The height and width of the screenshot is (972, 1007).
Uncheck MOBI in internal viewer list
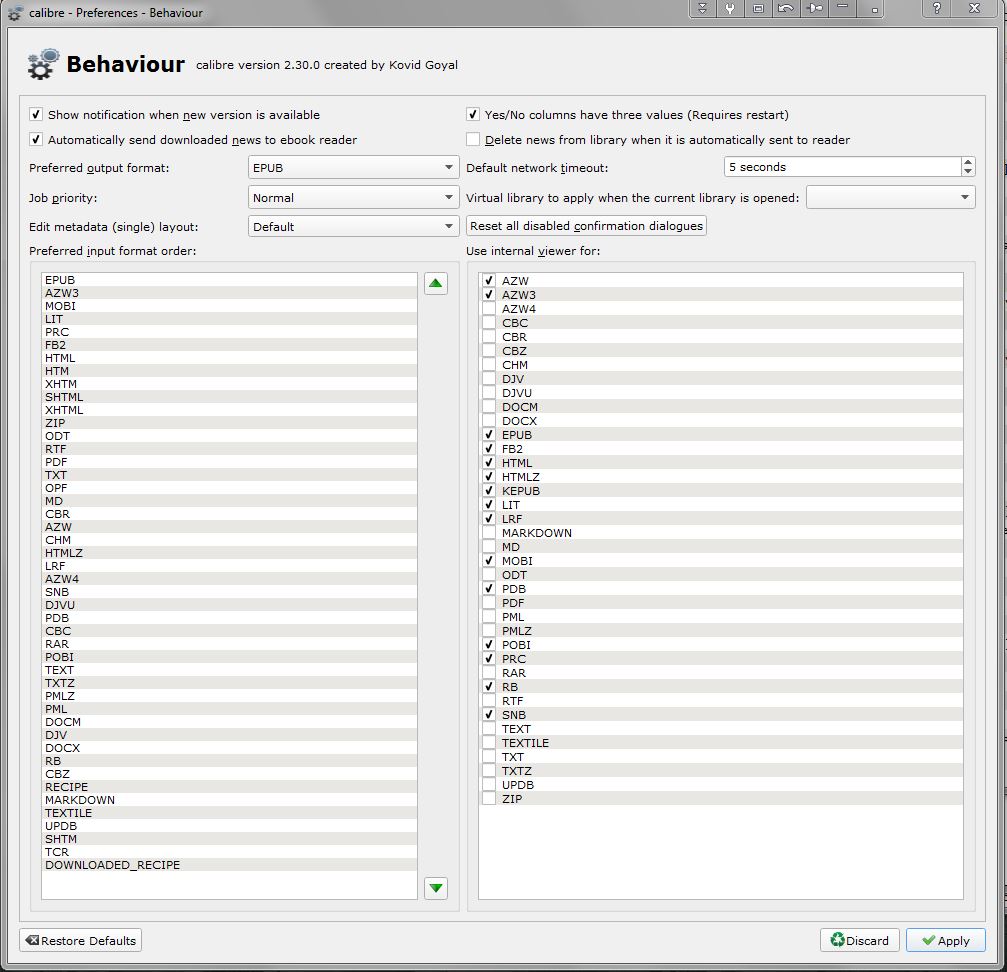(489, 560)
